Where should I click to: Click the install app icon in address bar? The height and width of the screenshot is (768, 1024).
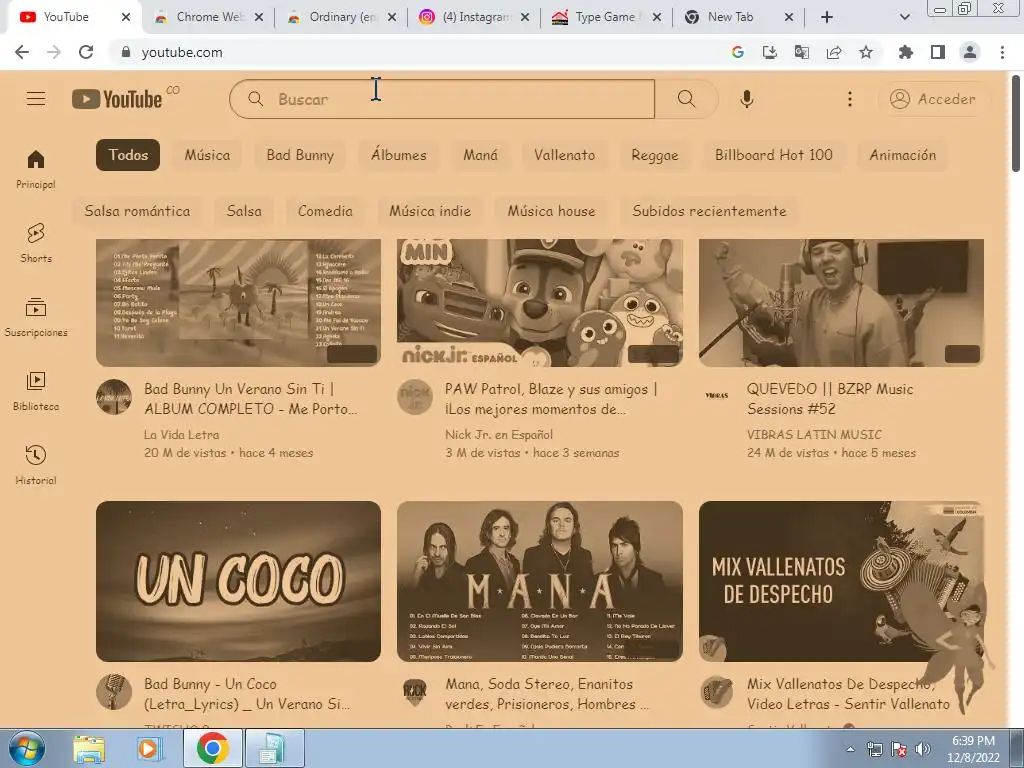coord(770,52)
